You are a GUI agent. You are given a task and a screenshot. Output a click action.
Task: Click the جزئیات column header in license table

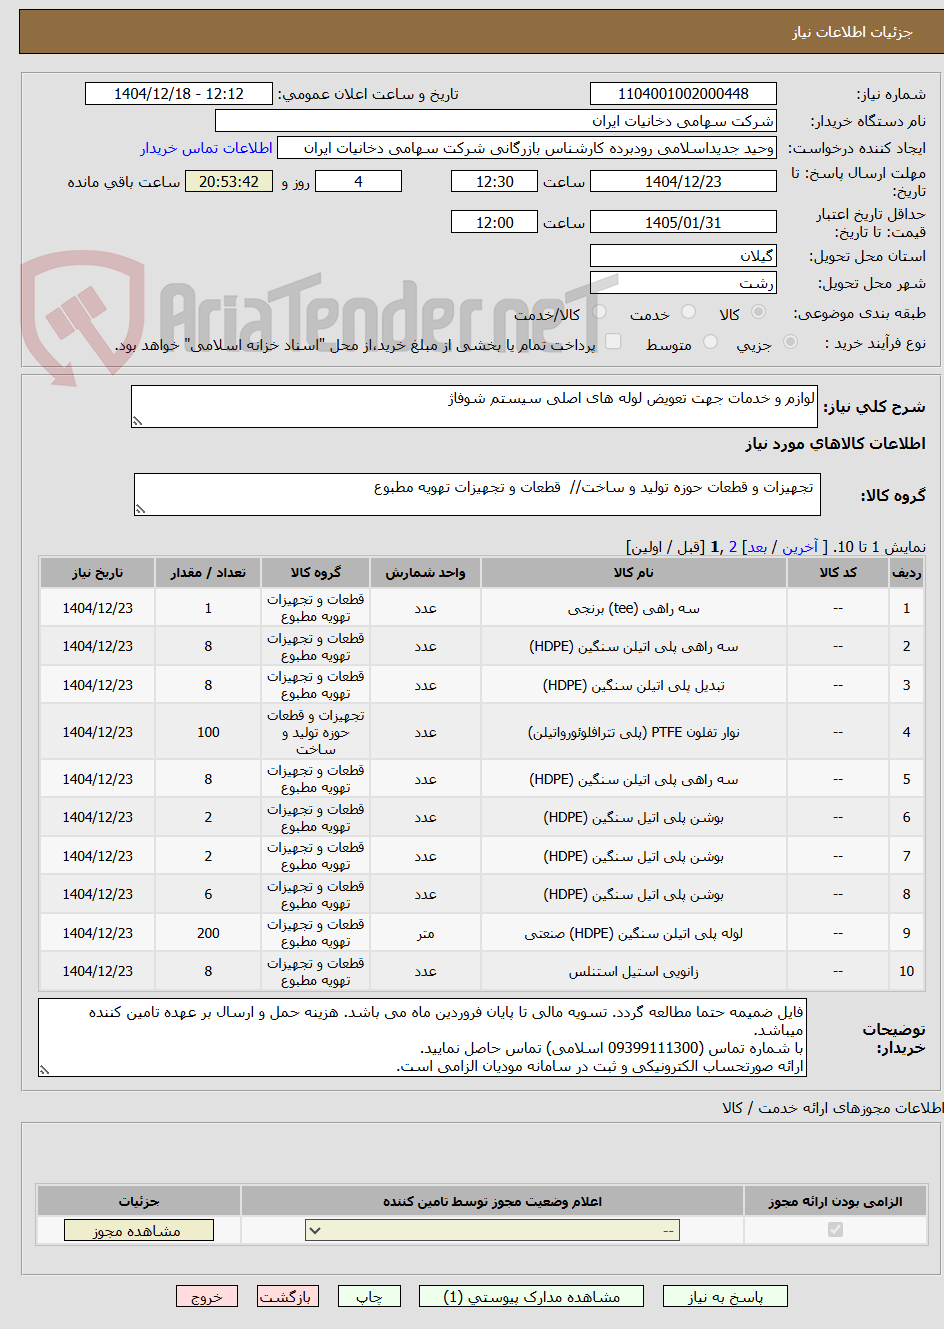coord(139,1201)
